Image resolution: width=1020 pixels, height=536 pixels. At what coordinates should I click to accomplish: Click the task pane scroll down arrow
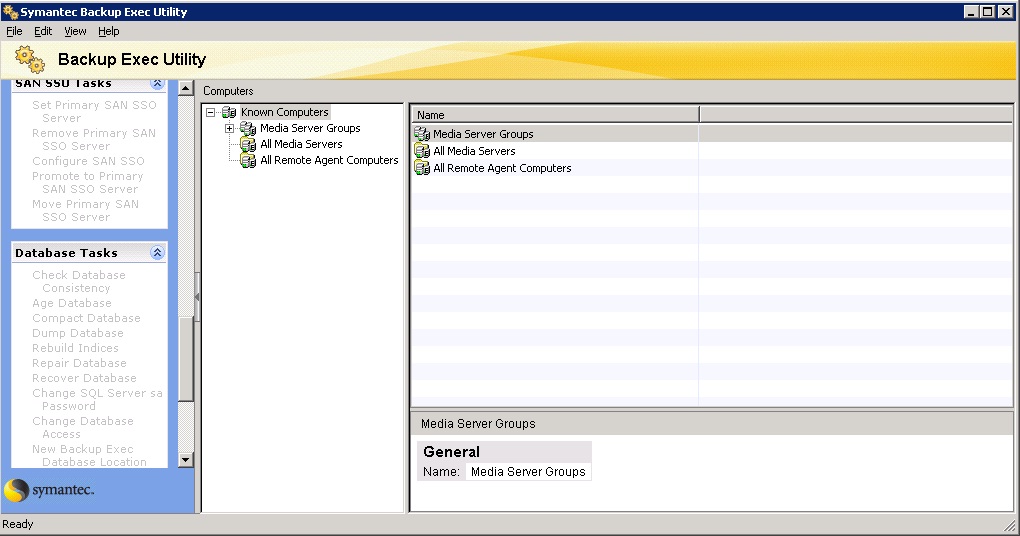click(x=185, y=459)
